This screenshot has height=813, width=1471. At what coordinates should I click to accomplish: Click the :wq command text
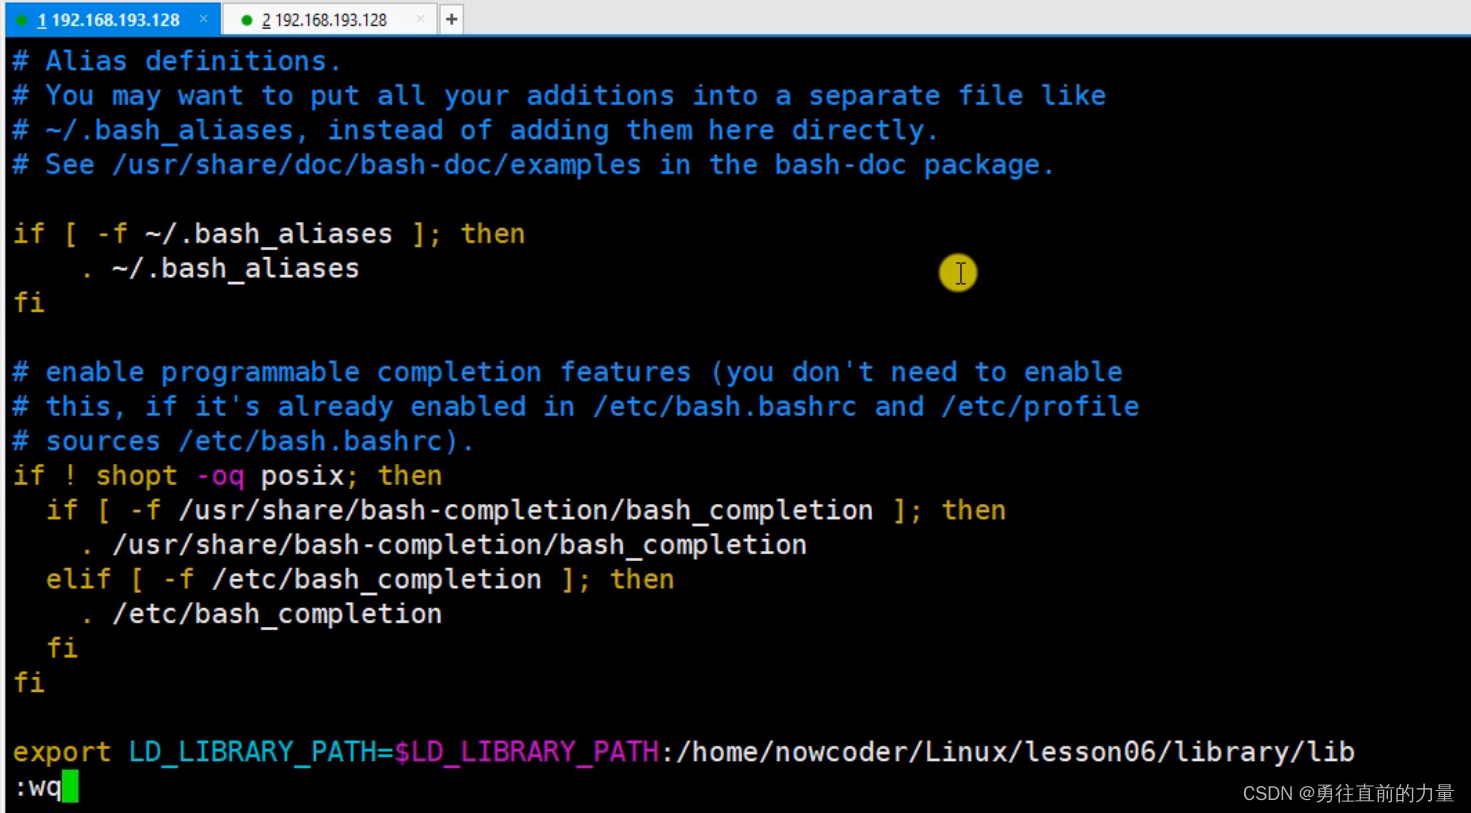pos(38,787)
